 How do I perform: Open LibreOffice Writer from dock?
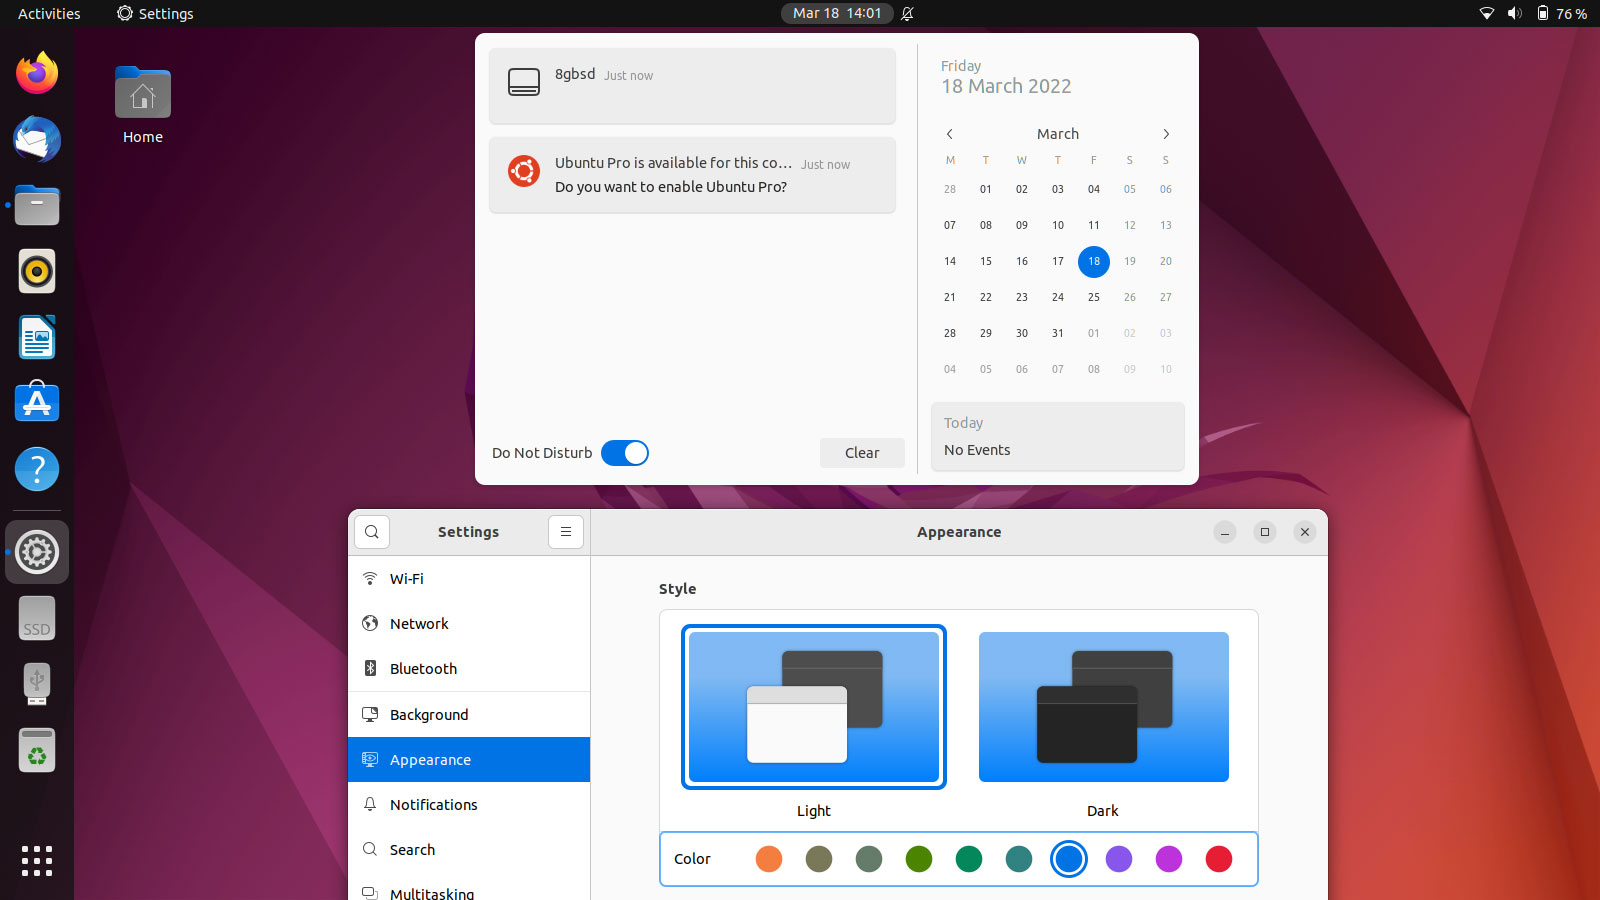[37, 337]
